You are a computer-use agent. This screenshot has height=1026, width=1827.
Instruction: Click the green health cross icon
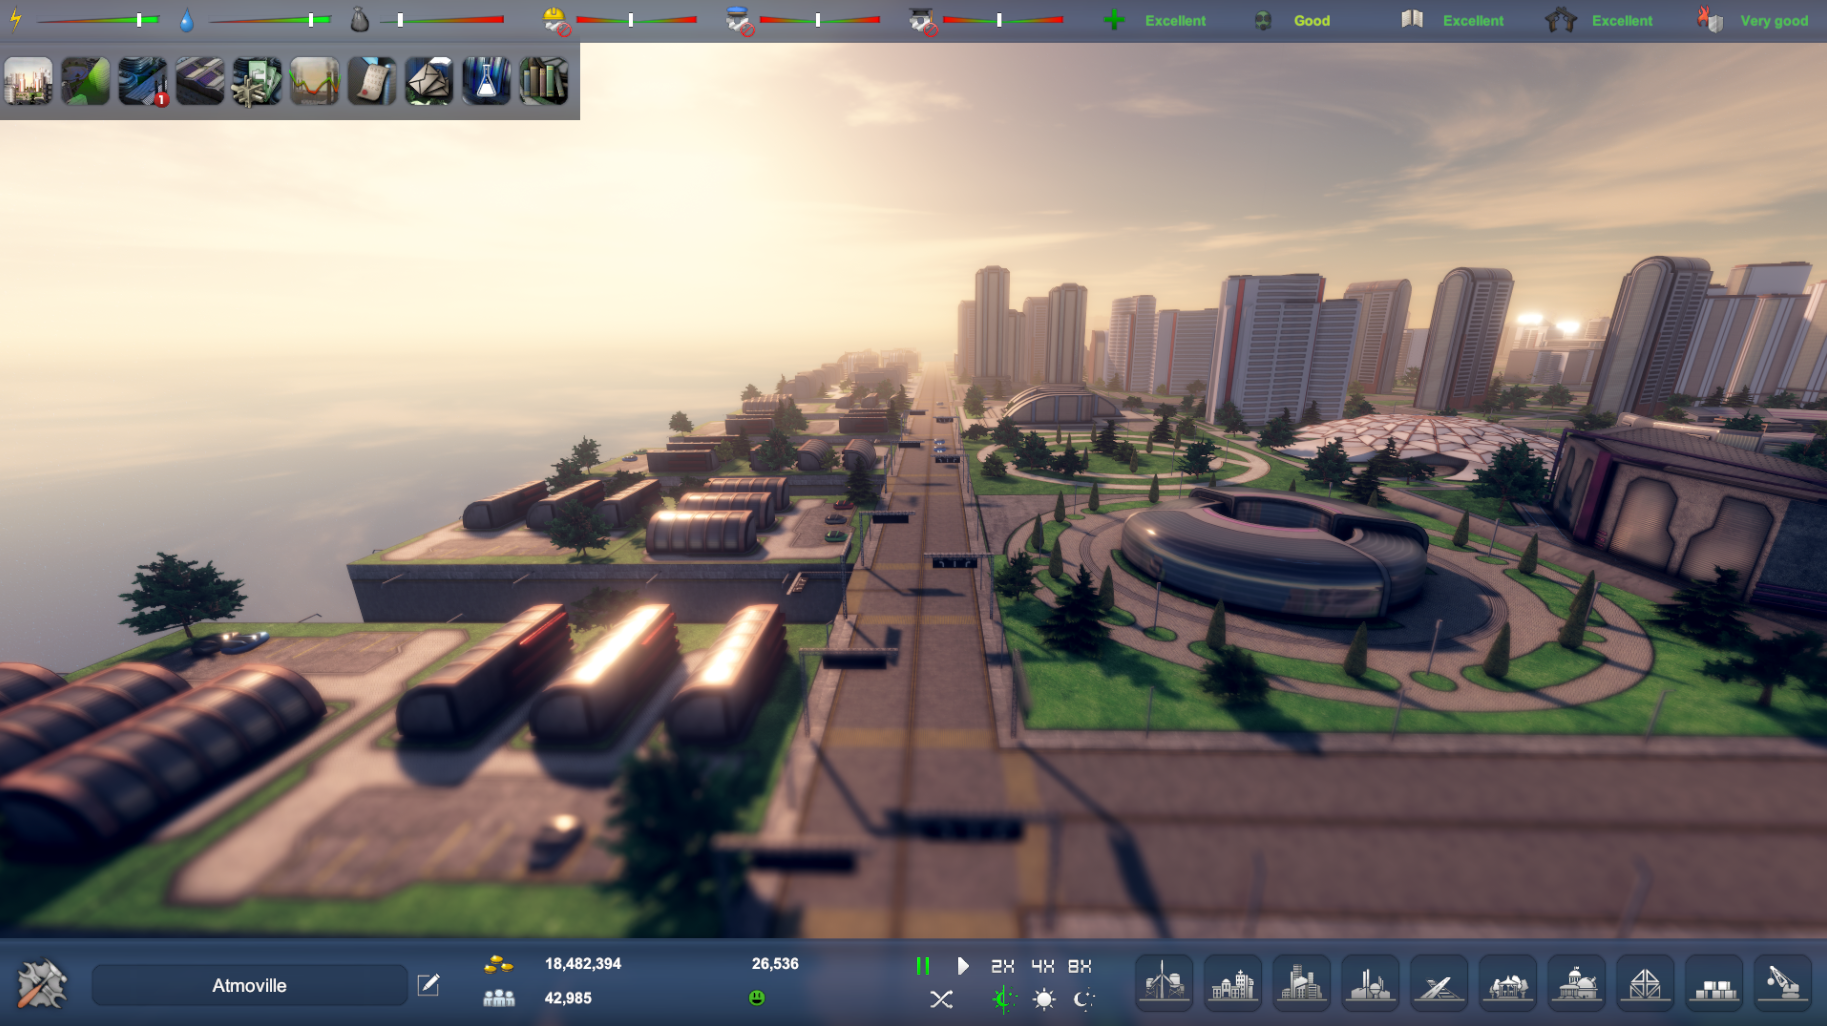pyautogui.click(x=1114, y=20)
